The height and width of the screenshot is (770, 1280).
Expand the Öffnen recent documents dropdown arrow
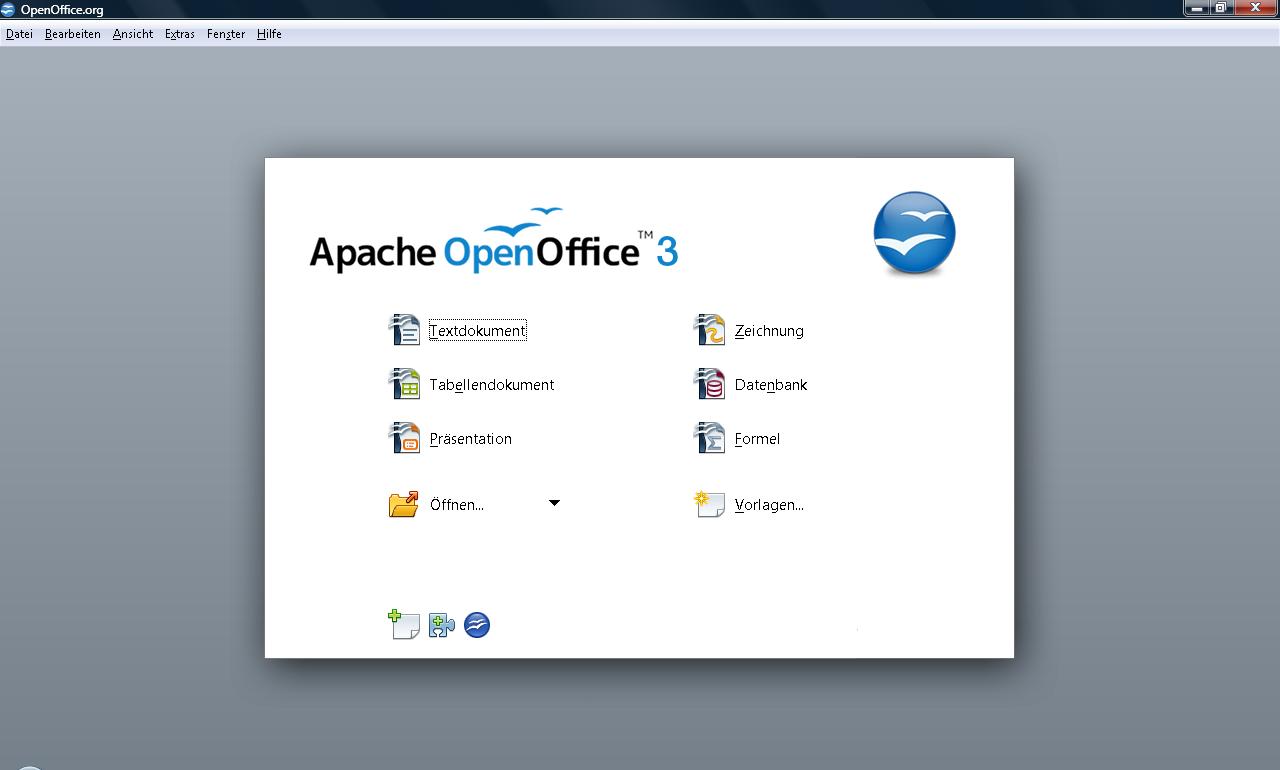[x=554, y=503]
